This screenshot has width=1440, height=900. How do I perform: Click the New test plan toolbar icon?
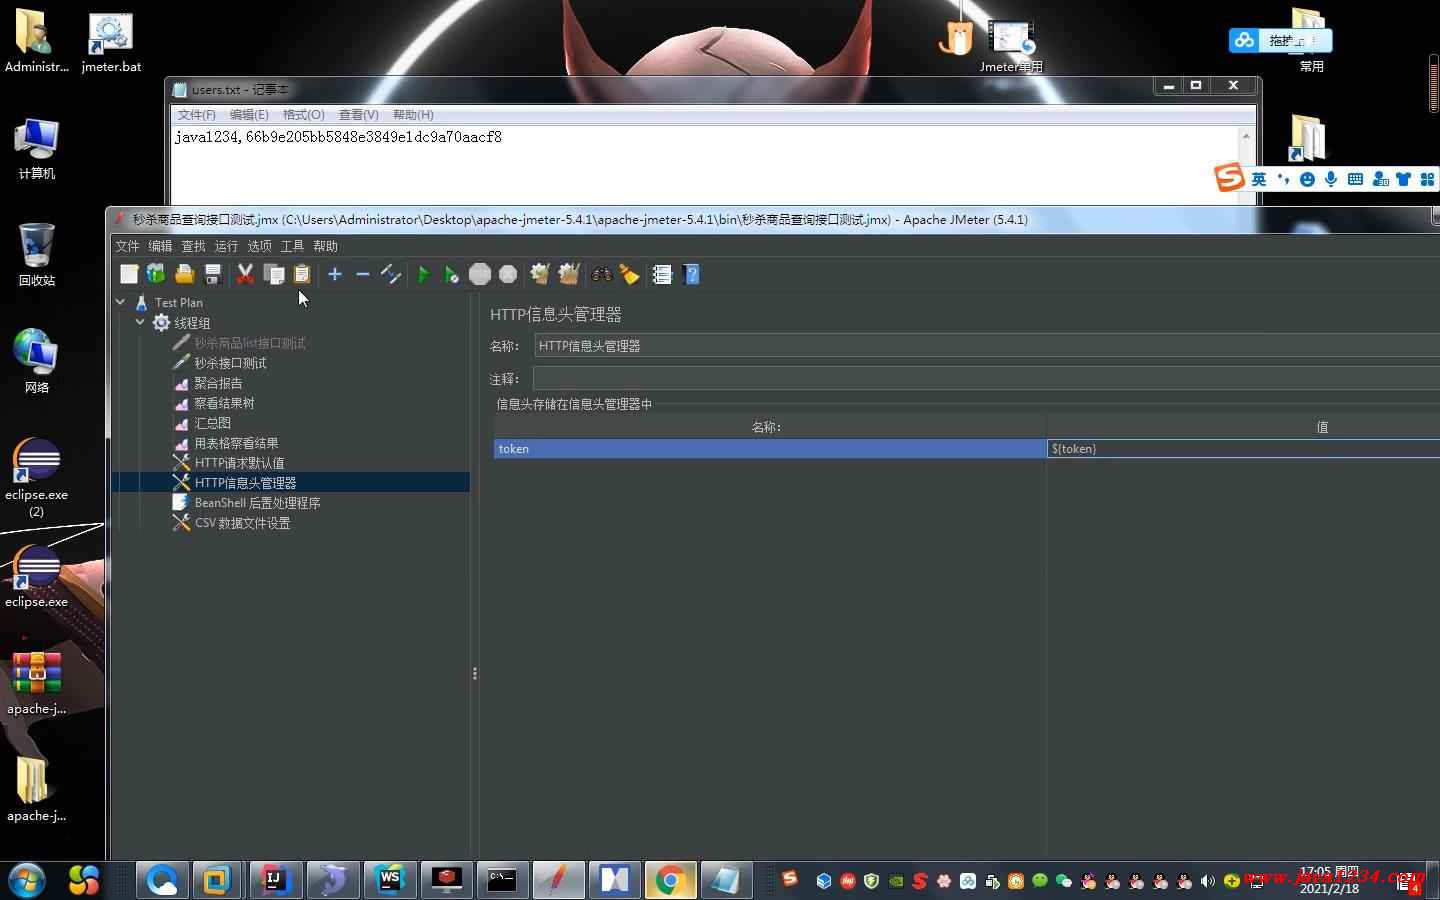[x=129, y=274]
